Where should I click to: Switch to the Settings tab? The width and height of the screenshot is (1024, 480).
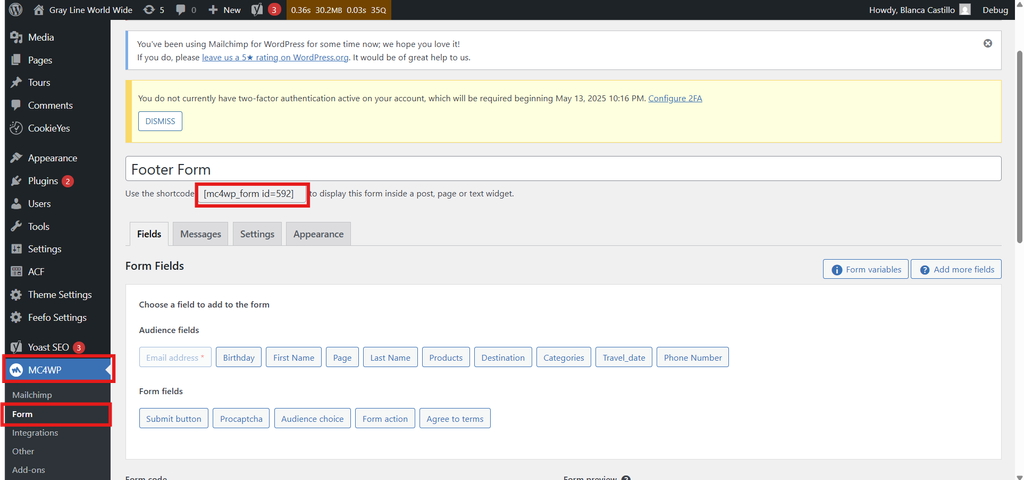coord(257,234)
